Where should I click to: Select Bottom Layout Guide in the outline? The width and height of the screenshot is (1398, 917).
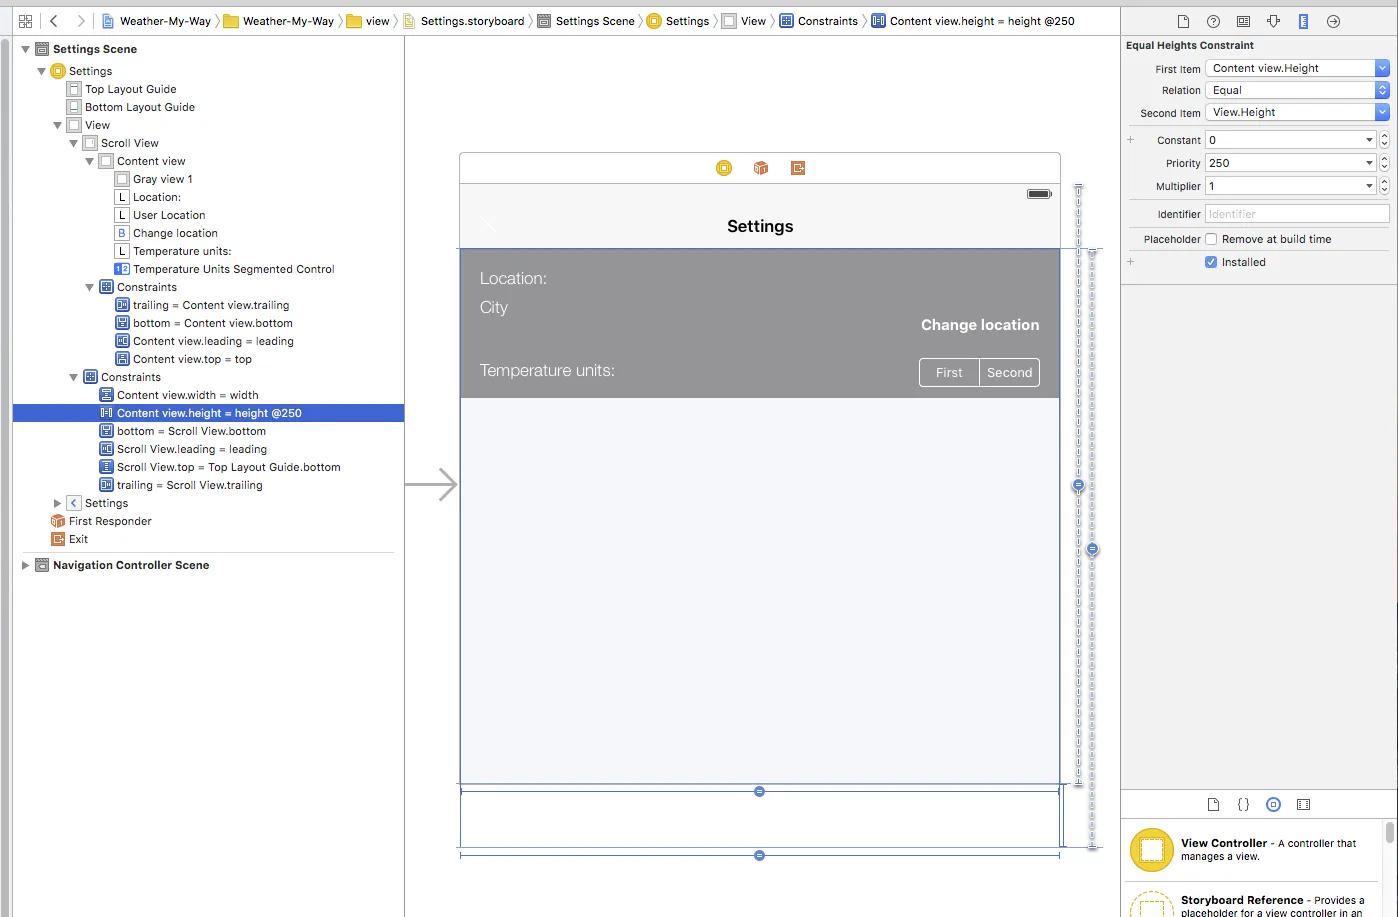coord(208,107)
